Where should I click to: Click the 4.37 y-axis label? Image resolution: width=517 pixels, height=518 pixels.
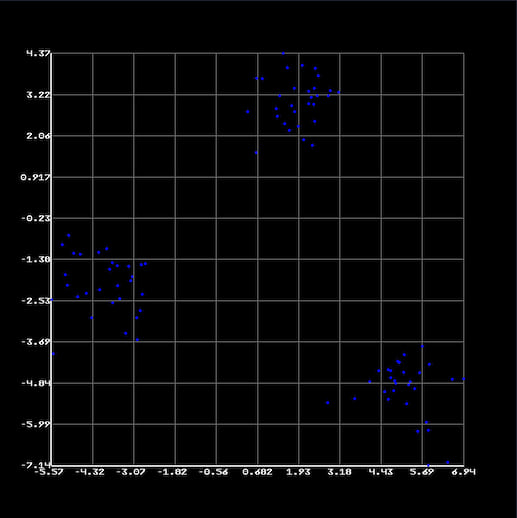pos(39,53)
